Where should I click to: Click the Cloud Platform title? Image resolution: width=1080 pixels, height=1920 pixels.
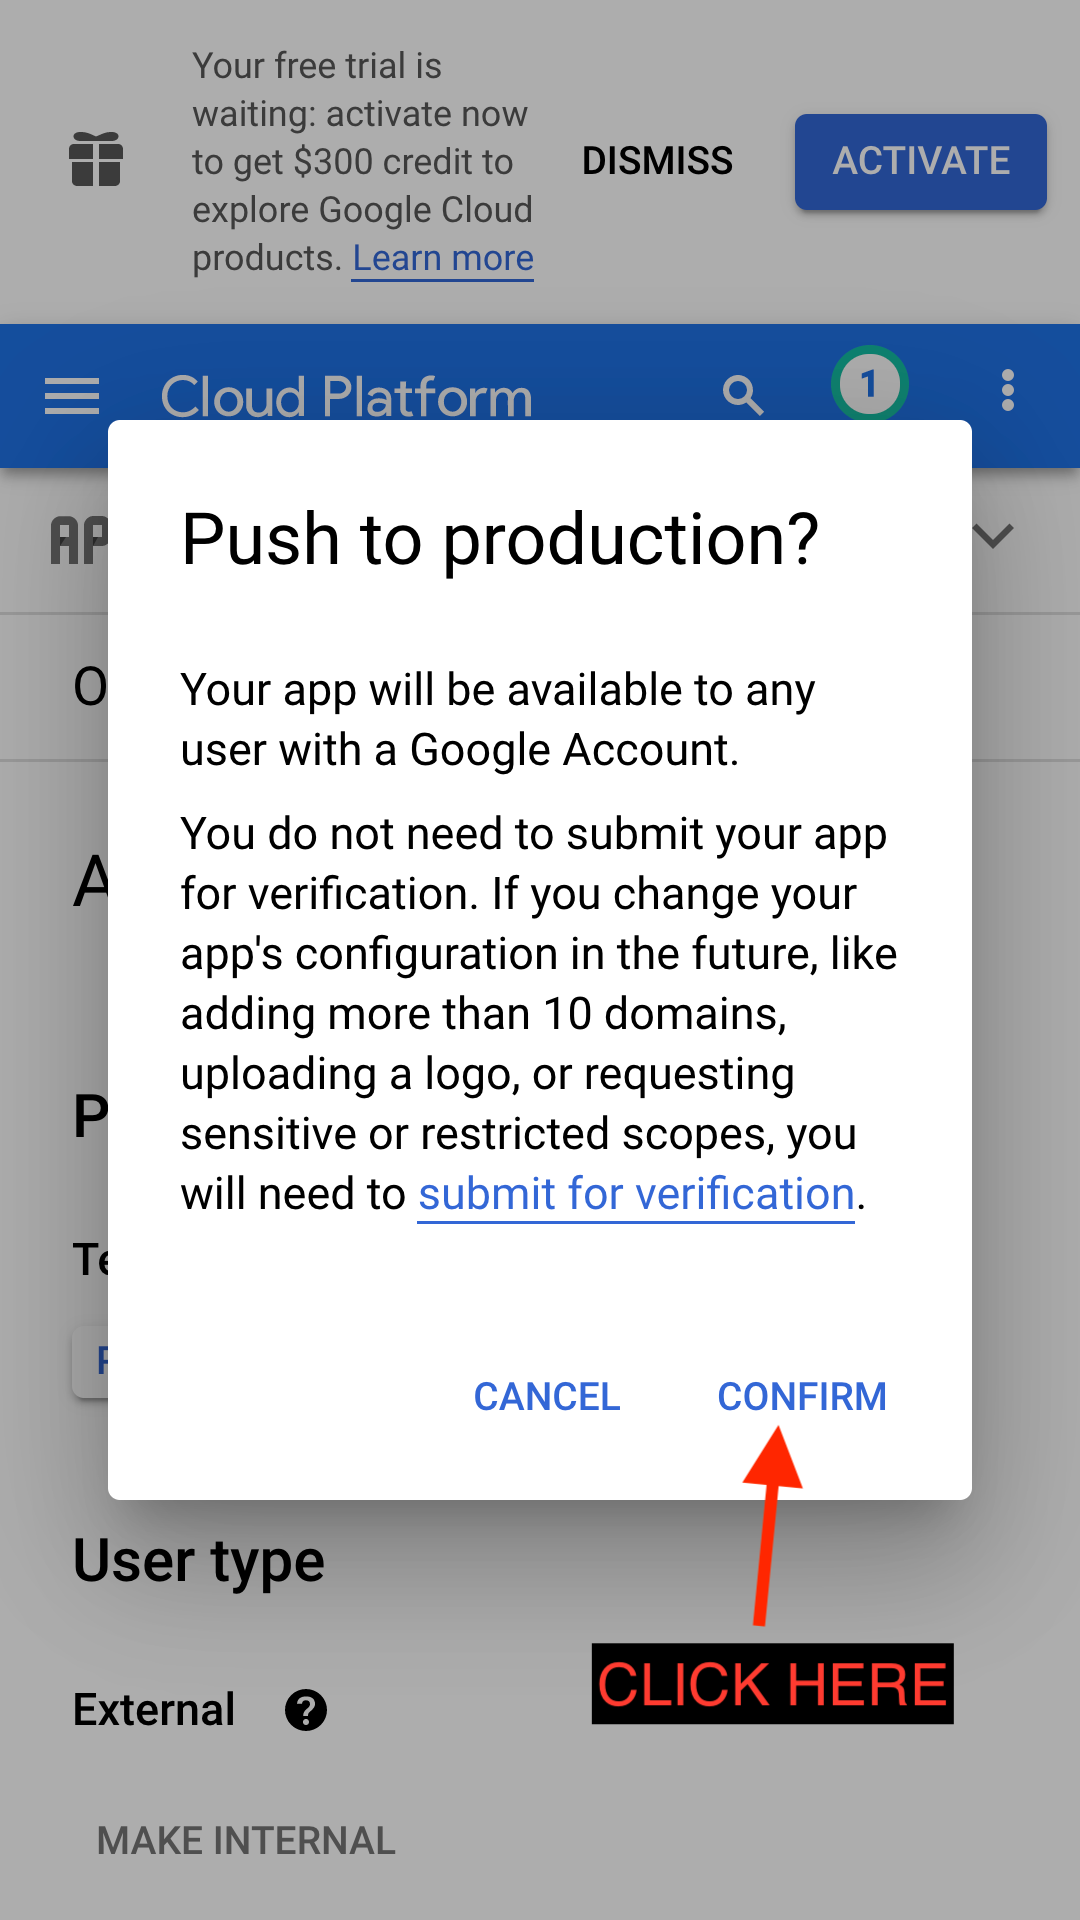click(x=346, y=397)
